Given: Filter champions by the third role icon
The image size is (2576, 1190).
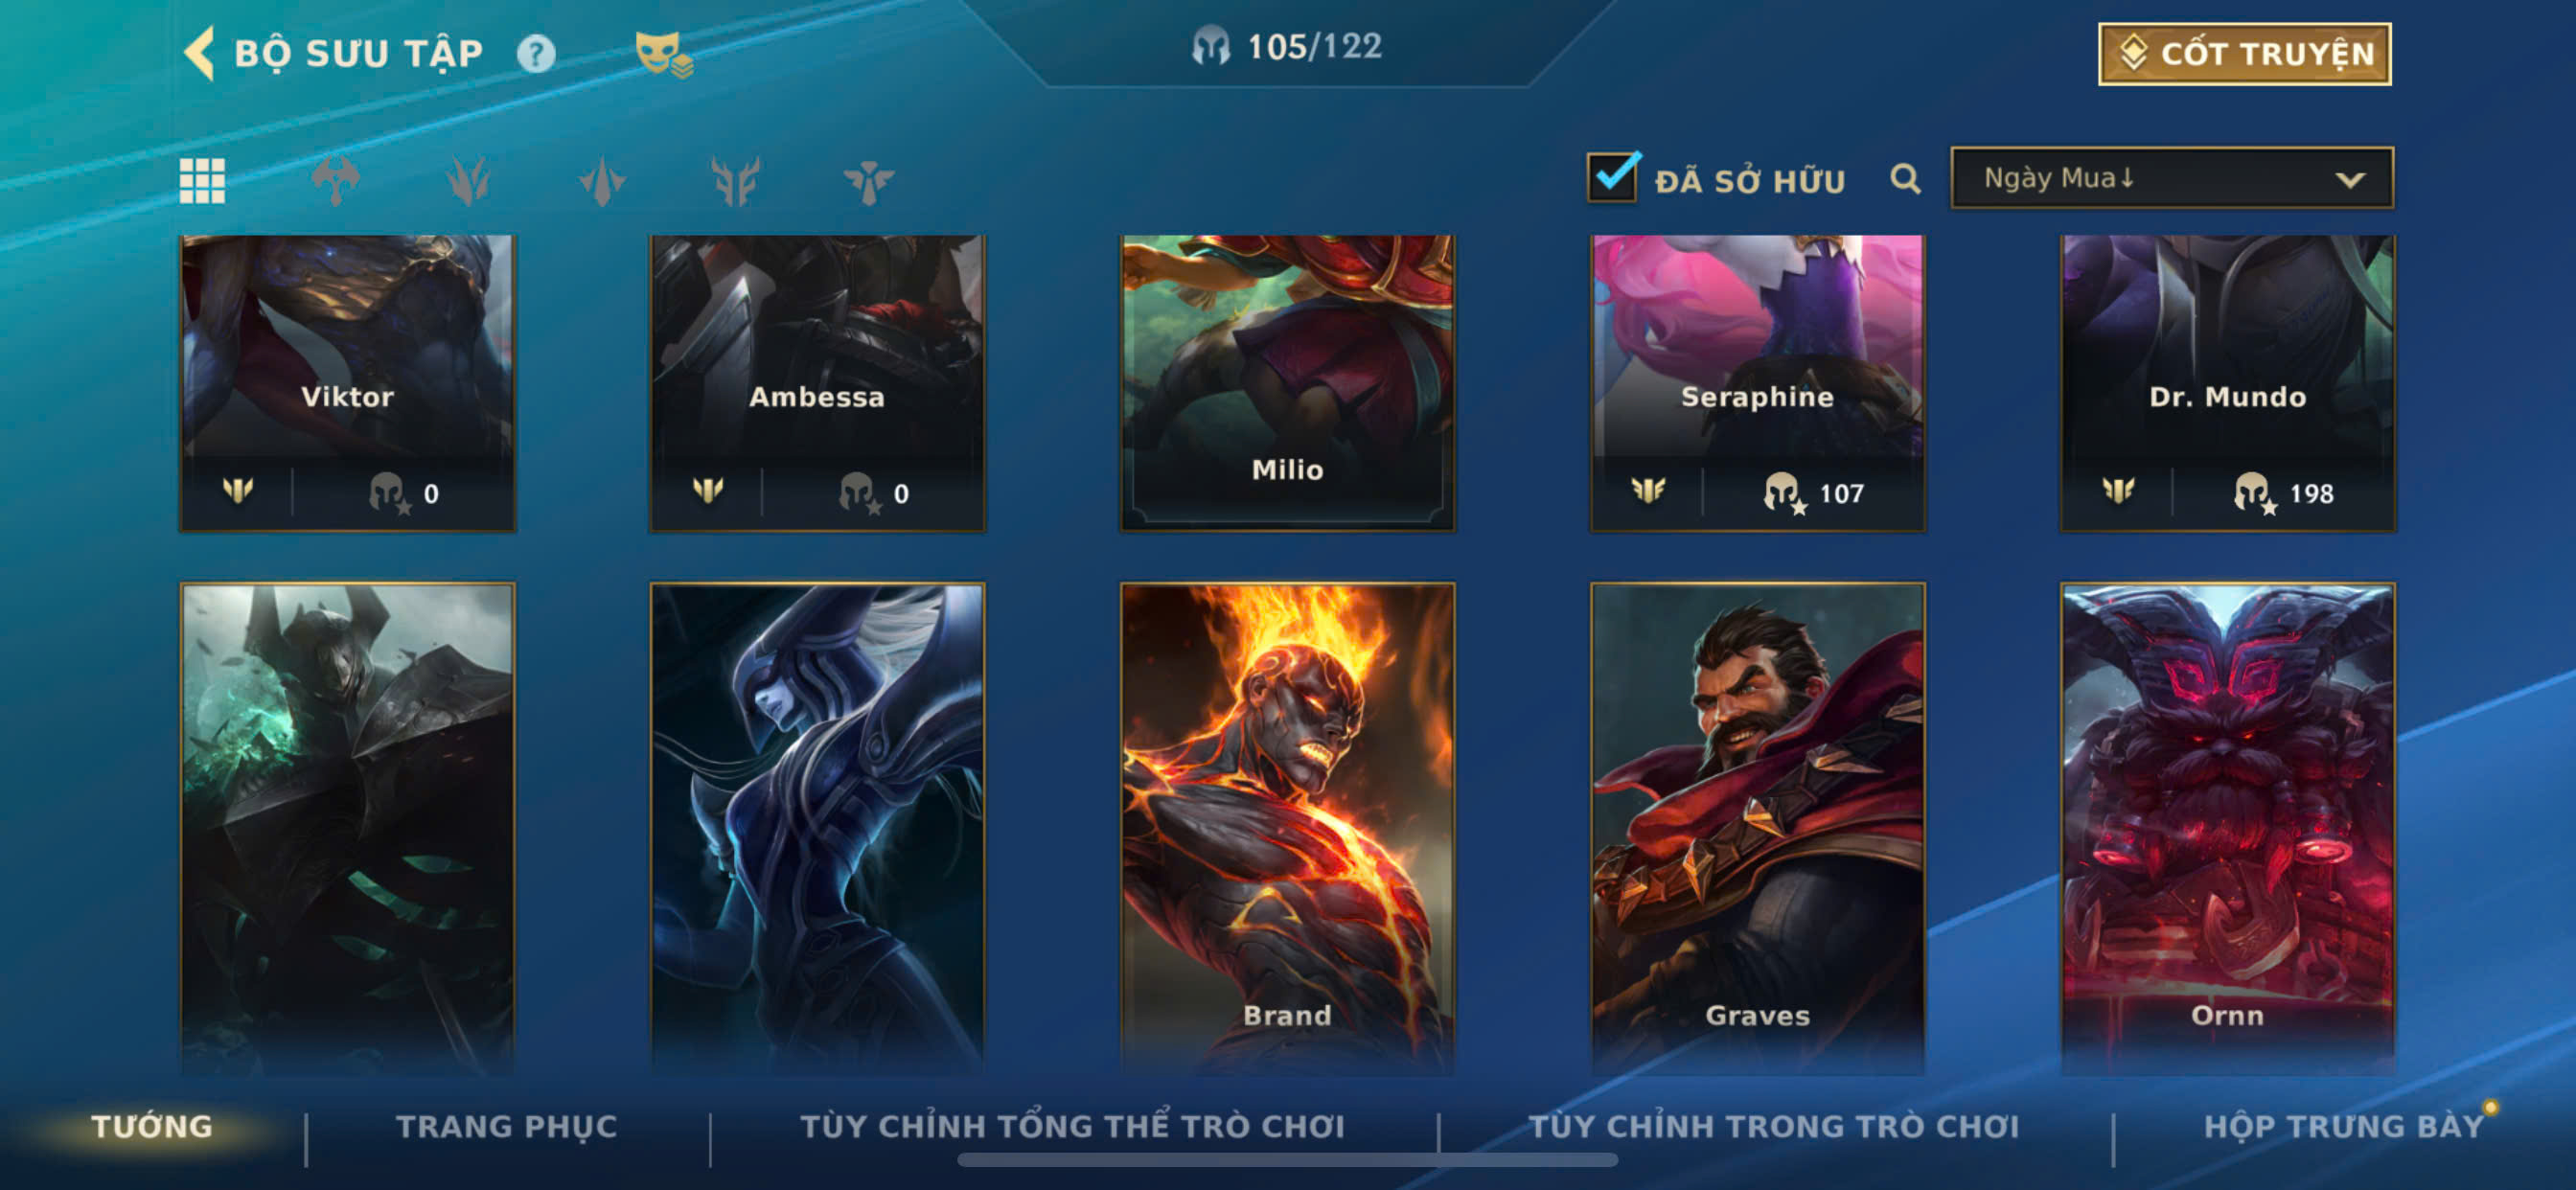Looking at the screenshot, I should coord(468,181).
